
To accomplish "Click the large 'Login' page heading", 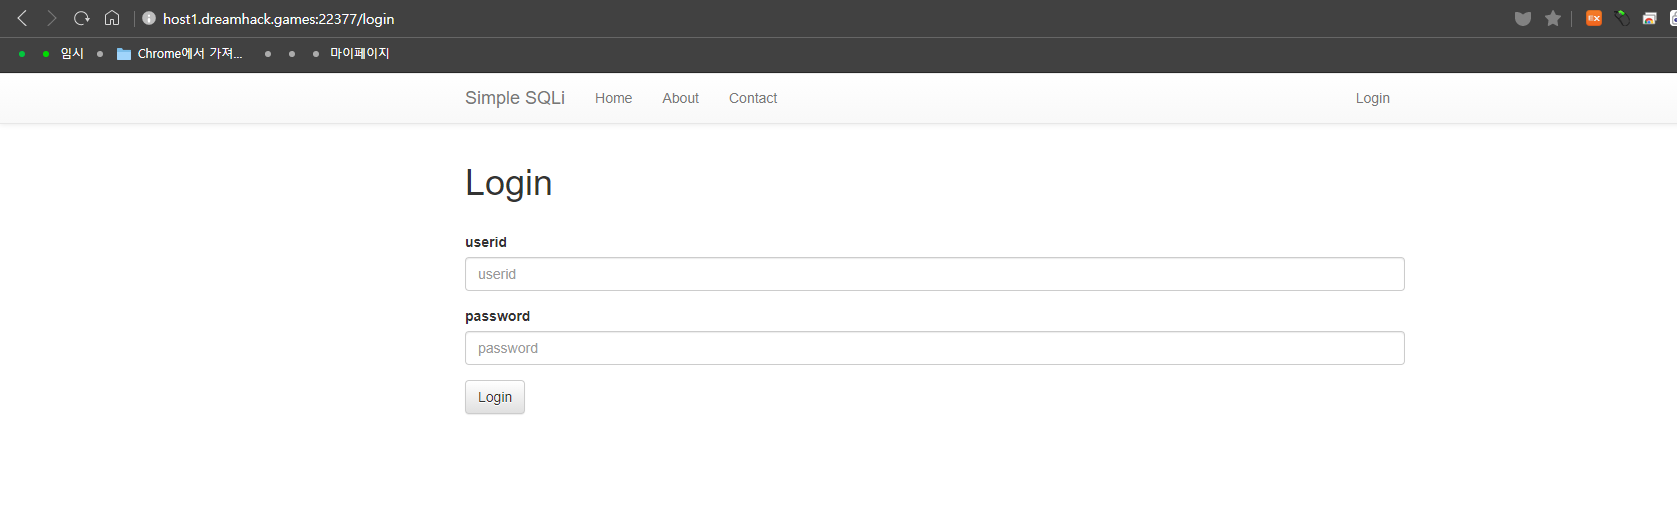I will [x=509, y=183].
